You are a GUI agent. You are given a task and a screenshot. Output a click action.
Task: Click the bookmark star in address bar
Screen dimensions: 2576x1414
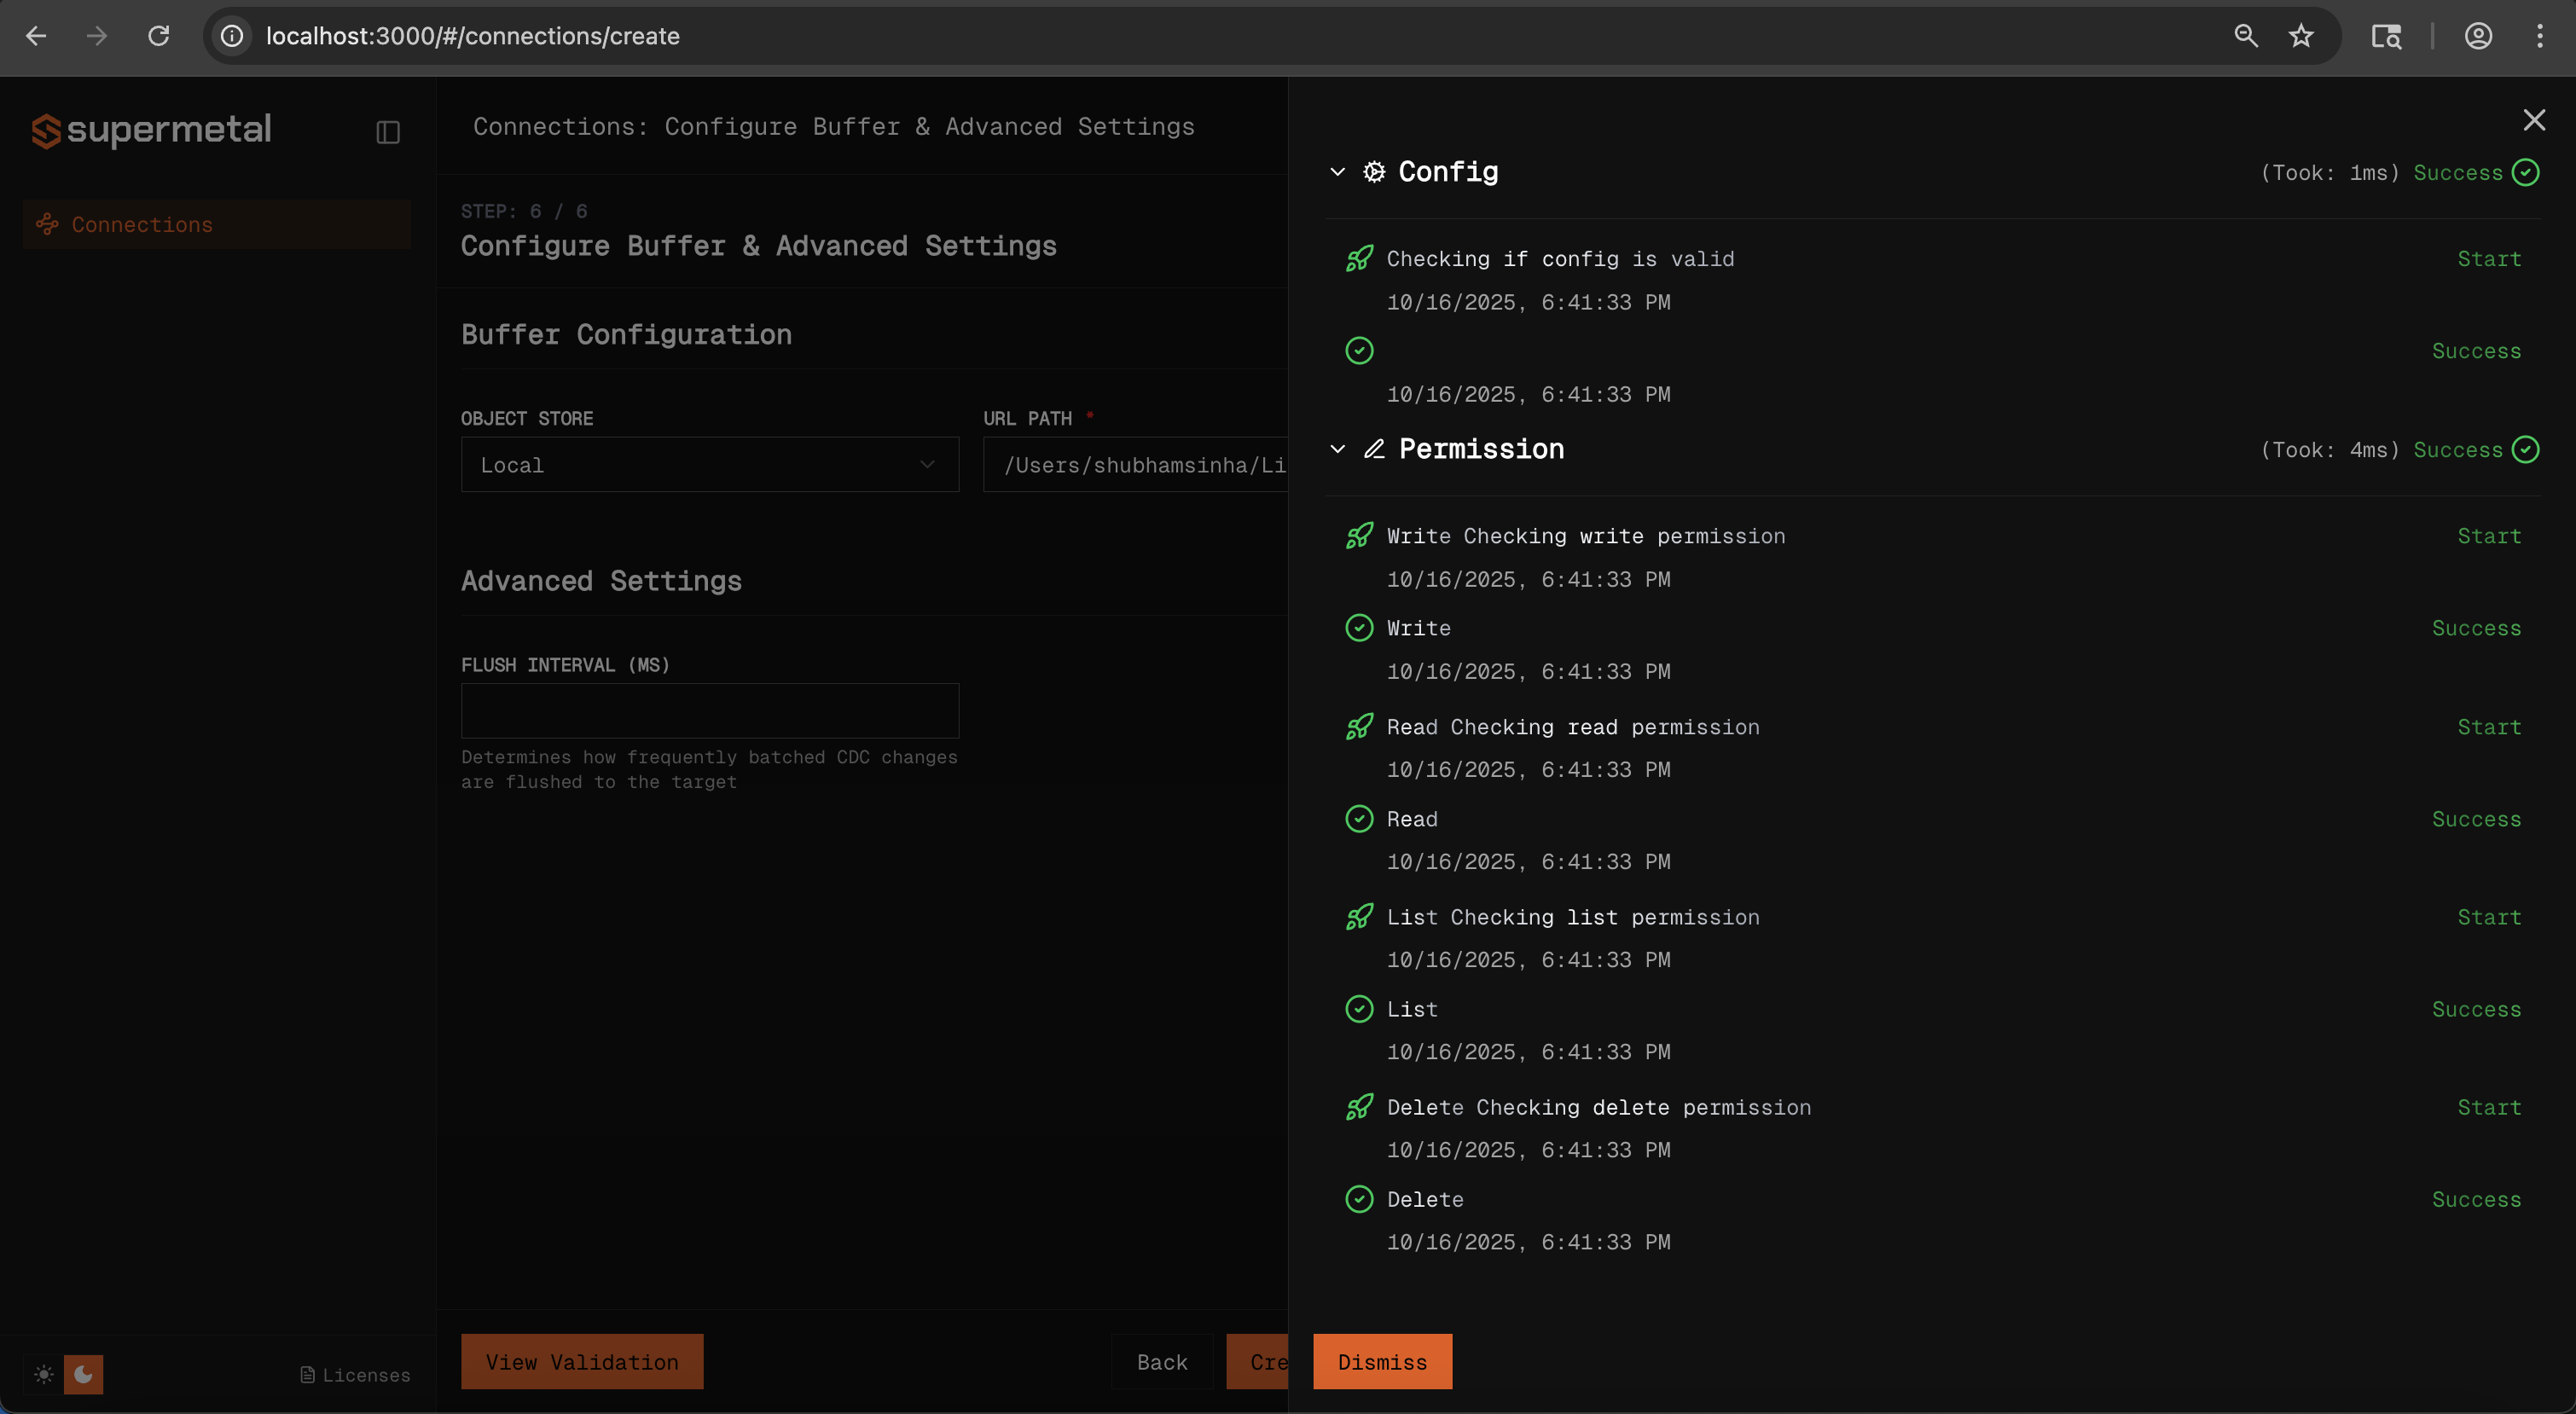(2300, 36)
